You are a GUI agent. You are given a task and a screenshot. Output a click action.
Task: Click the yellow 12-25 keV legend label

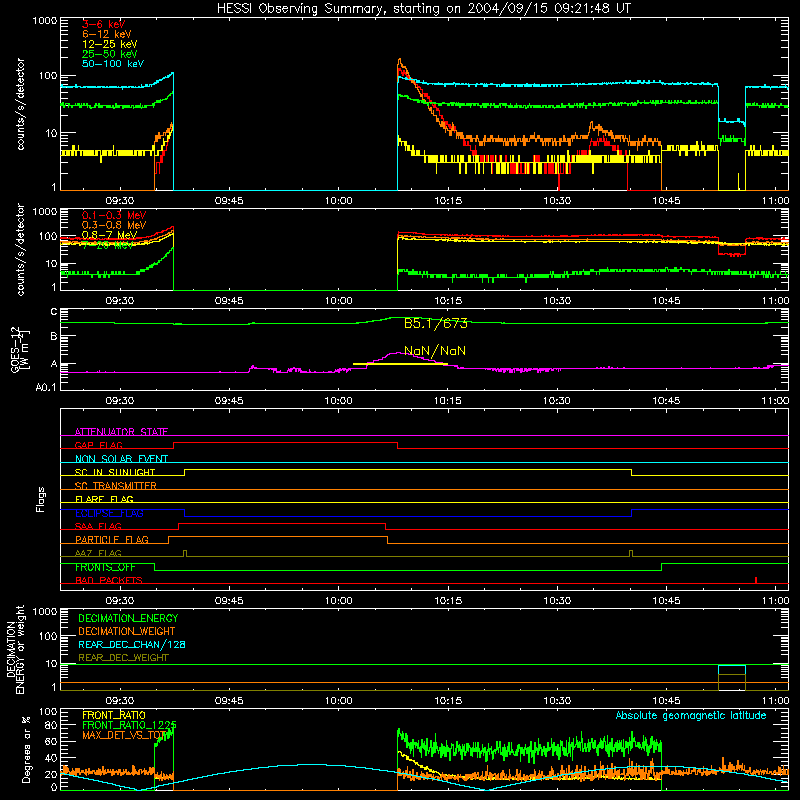[x=109, y=44]
